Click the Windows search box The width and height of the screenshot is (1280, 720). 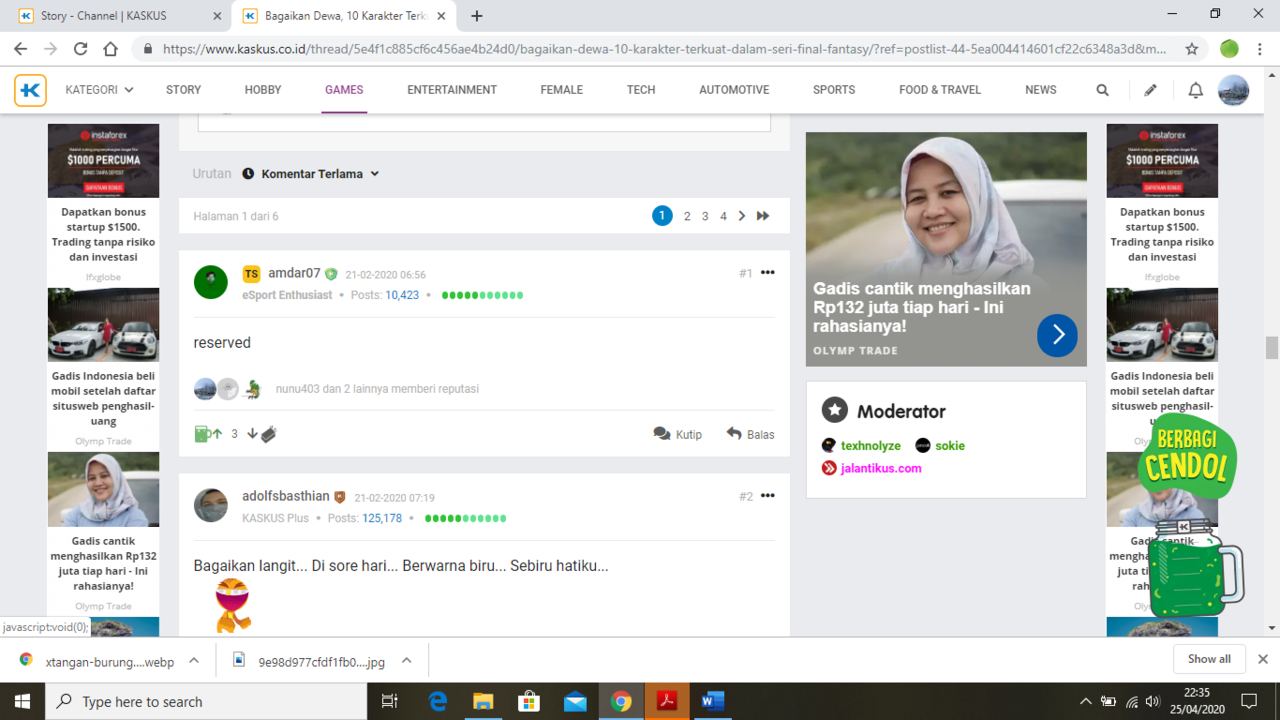click(x=206, y=701)
